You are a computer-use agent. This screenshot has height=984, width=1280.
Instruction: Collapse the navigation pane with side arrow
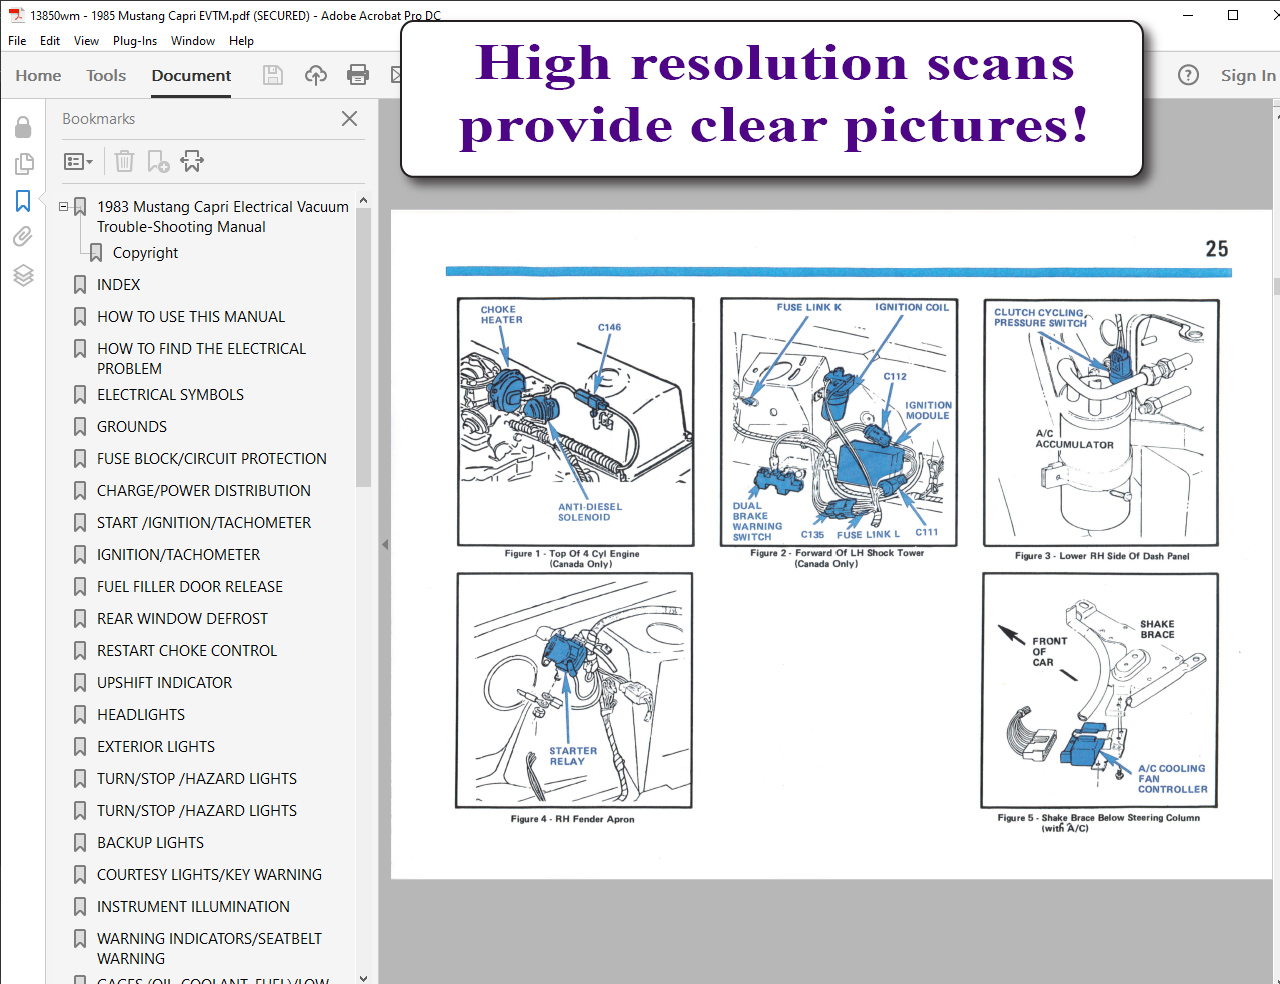click(385, 545)
